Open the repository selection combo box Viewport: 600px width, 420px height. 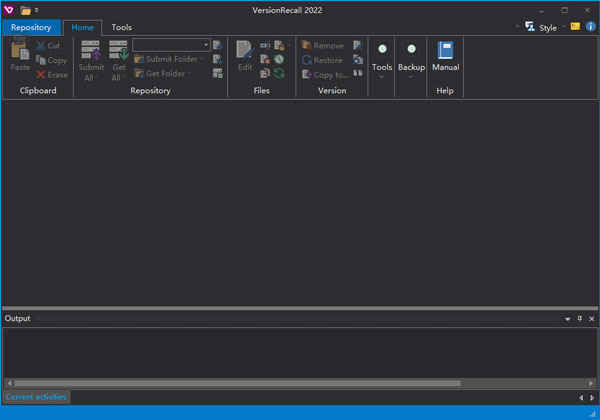[x=171, y=45]
